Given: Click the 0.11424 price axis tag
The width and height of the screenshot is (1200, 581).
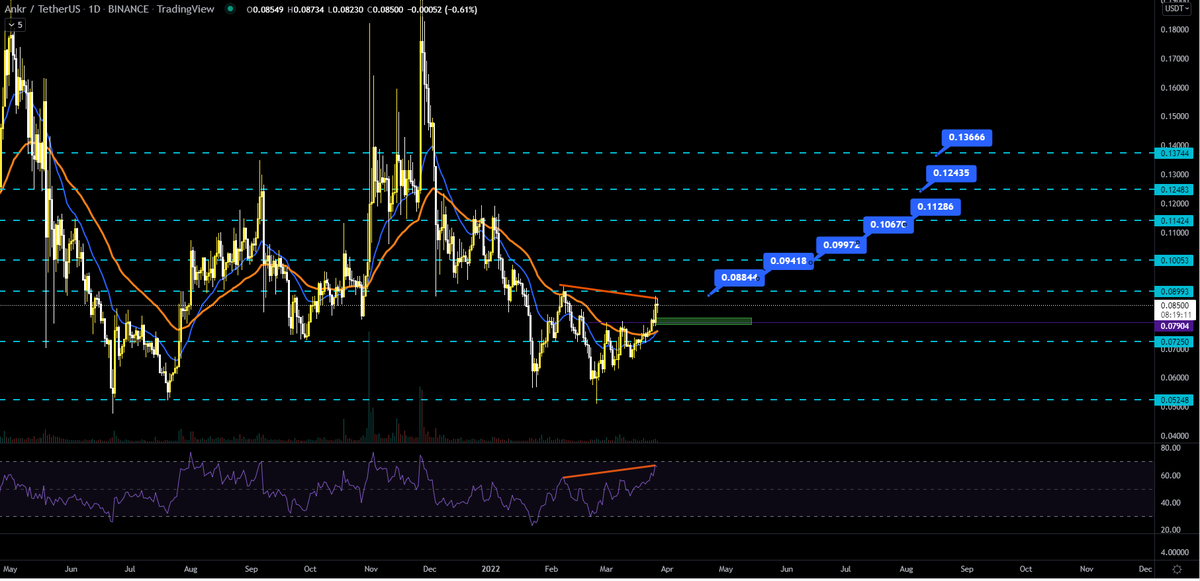Looking at the screenshot, I should (x=1173, y=220).
